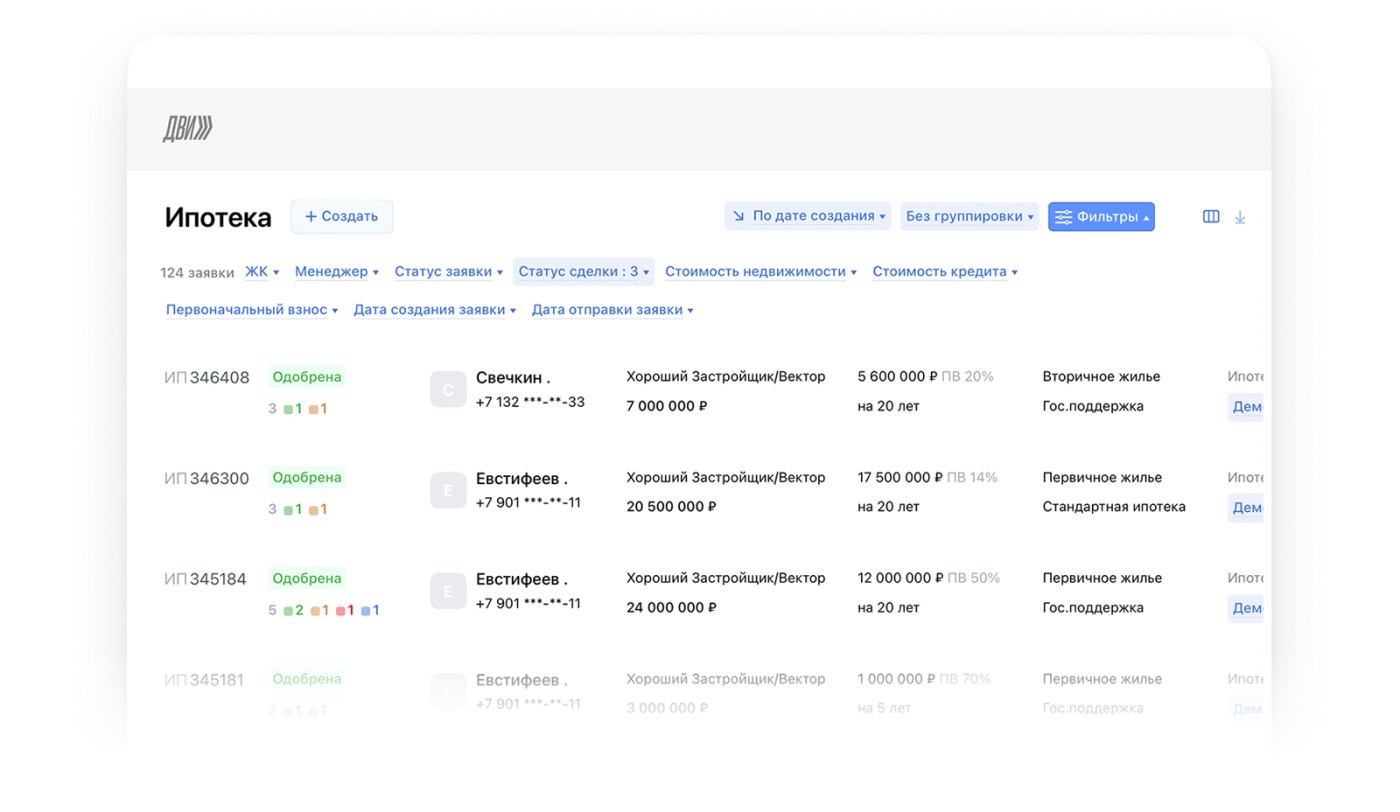Click the 17 500 000 ₽ loan amount
Viewport: 1400px width, 812px height.
900,477
